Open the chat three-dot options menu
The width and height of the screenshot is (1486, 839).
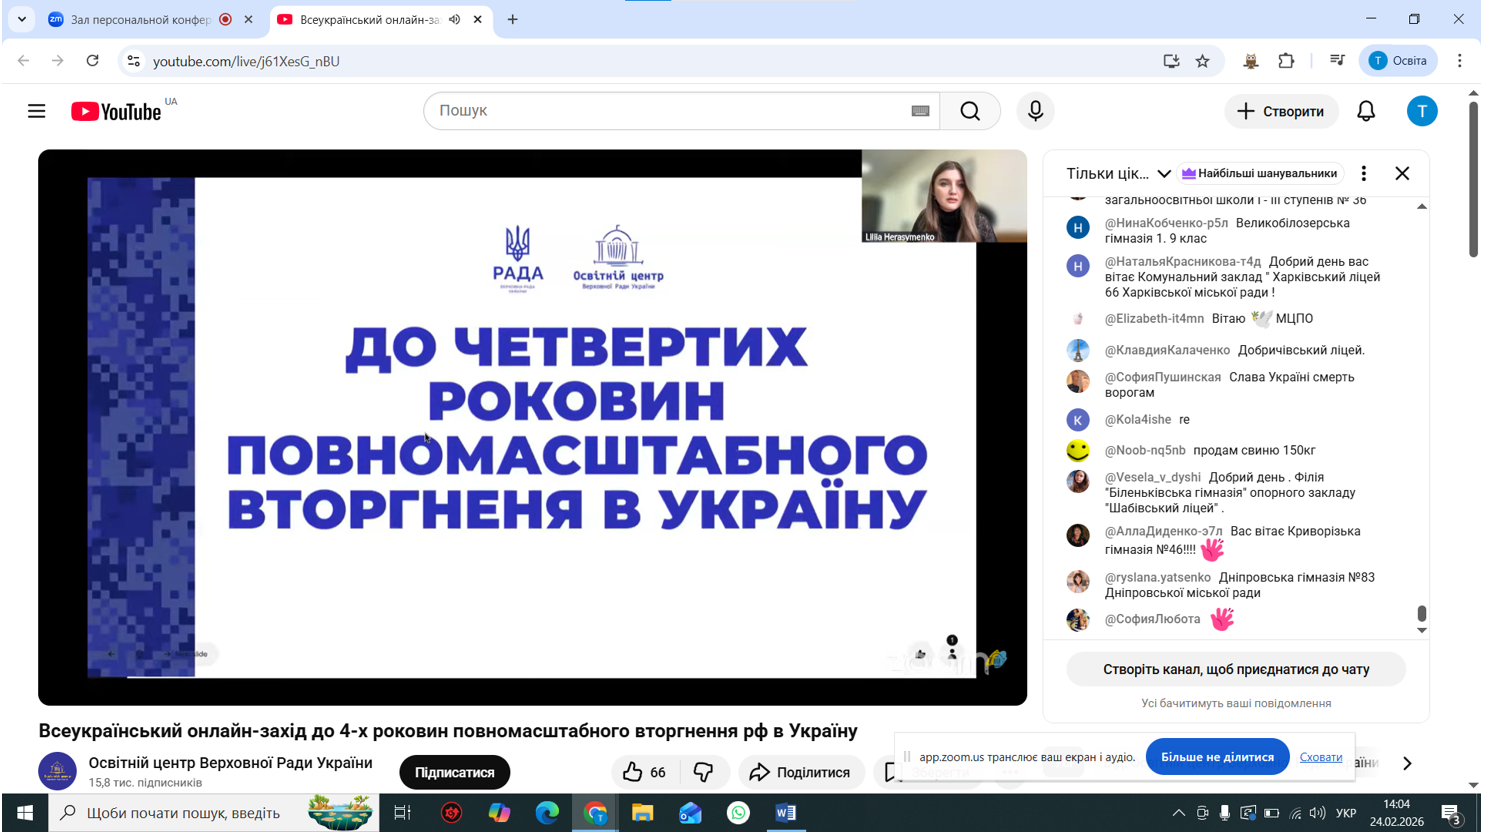tap(1363, 174)
